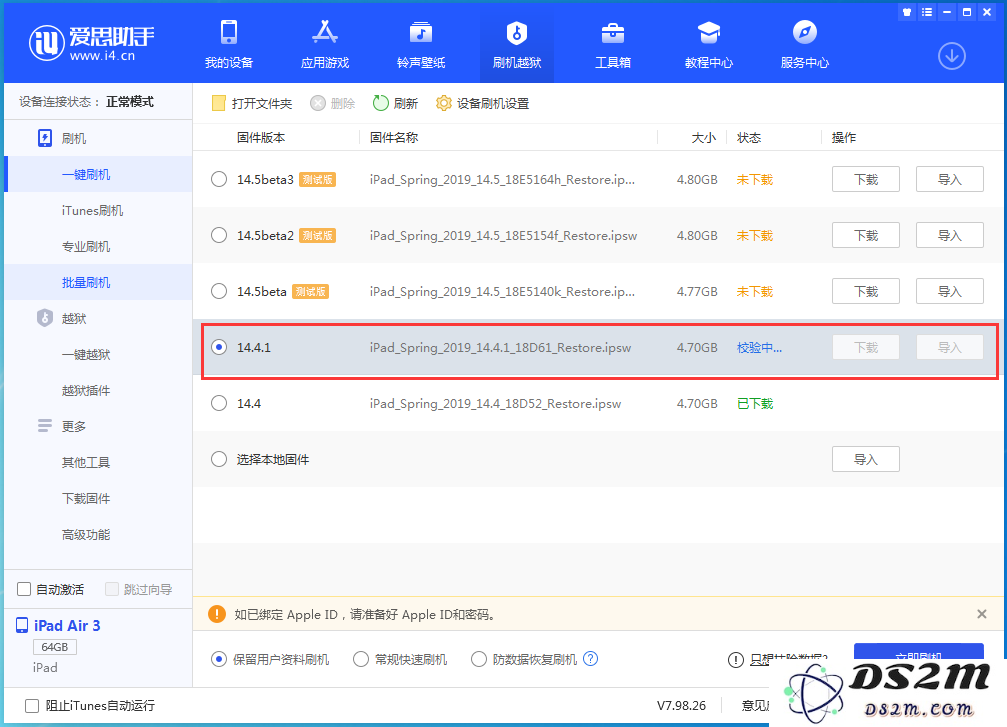Click iPad_Spring_2019_14.4_18D52_Restore.ipsw file name
This screenshot has width=1007, height=727.
(x=495, y=403)
